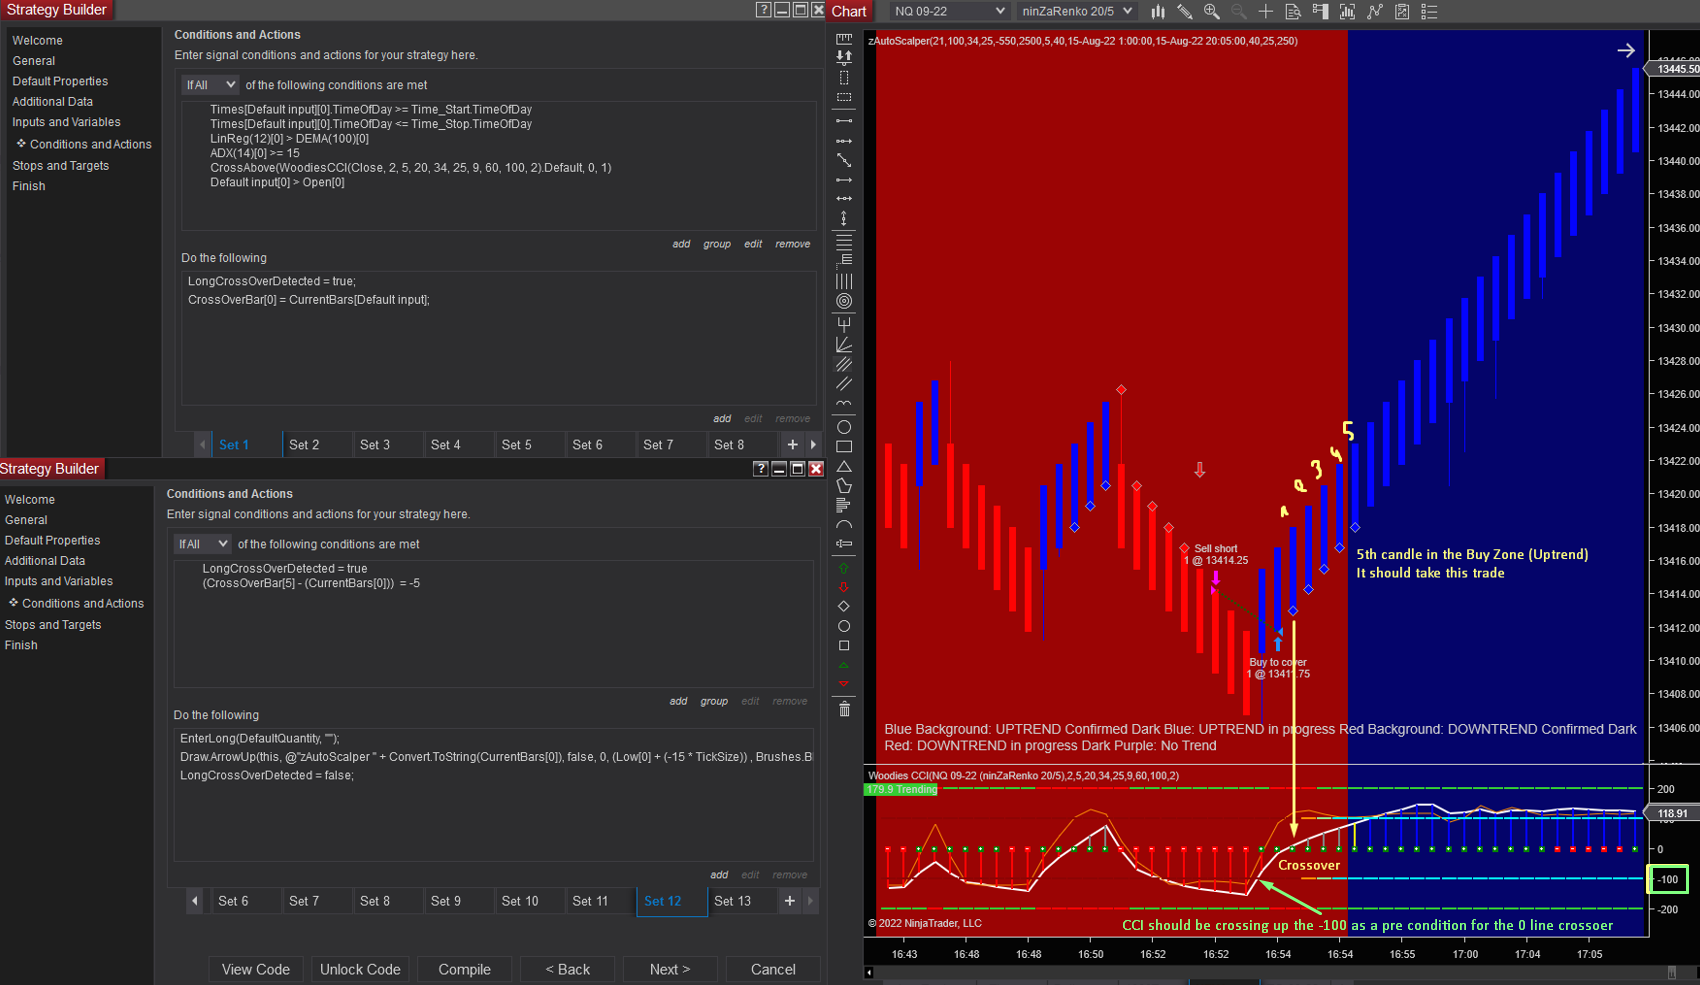The image size is (1700, 985).
Task: Select the ray drawing tool
Action: 844,141
